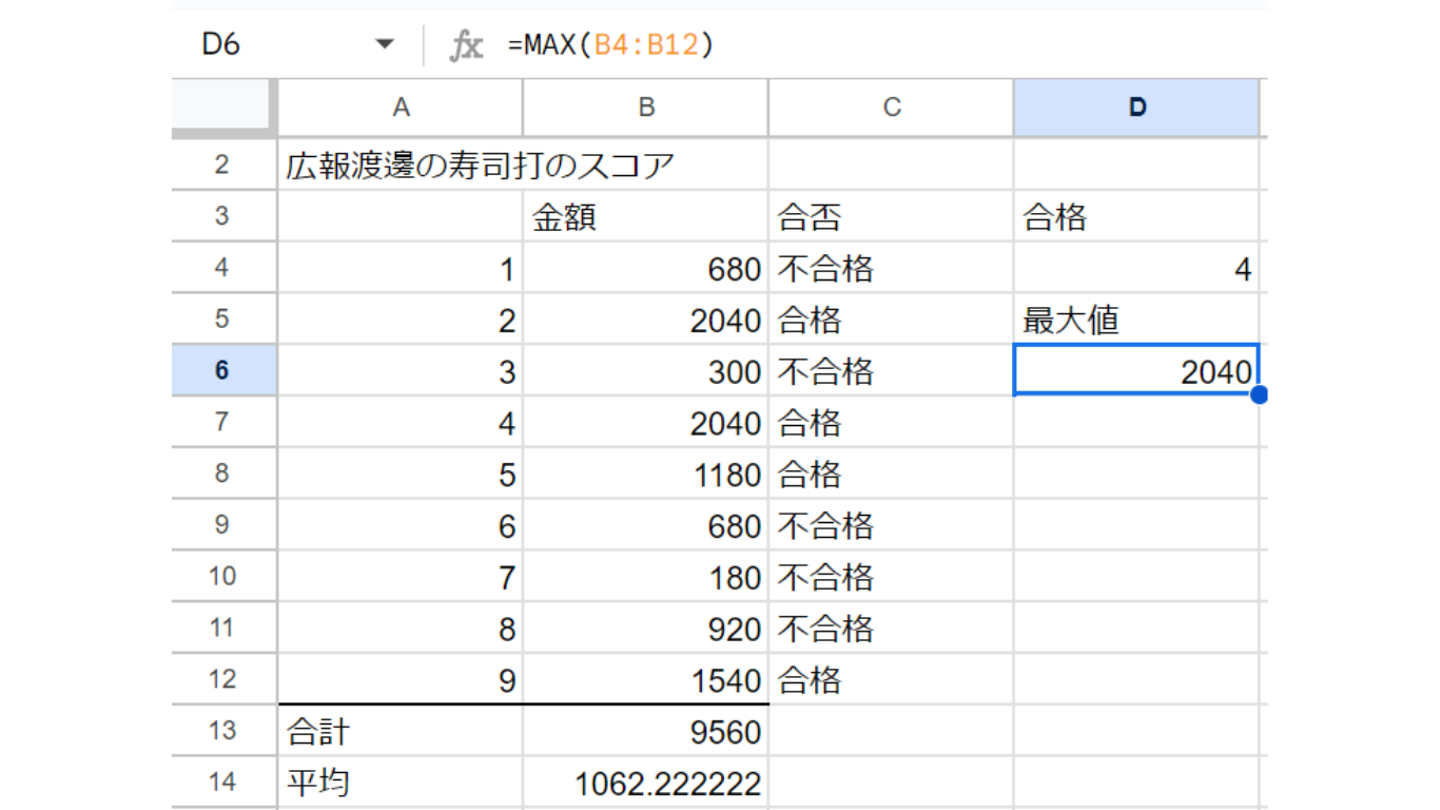Image resolution: width=1440 pixels, height=810 pixels.
Task: Click the 金額 header cell
Action: click(x=646, y=217)
